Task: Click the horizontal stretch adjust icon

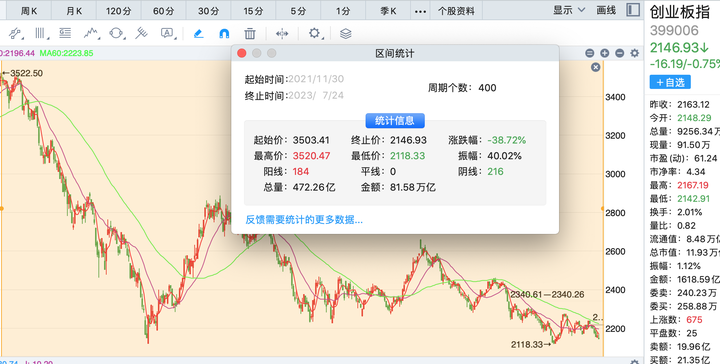Action: (282, 33)
